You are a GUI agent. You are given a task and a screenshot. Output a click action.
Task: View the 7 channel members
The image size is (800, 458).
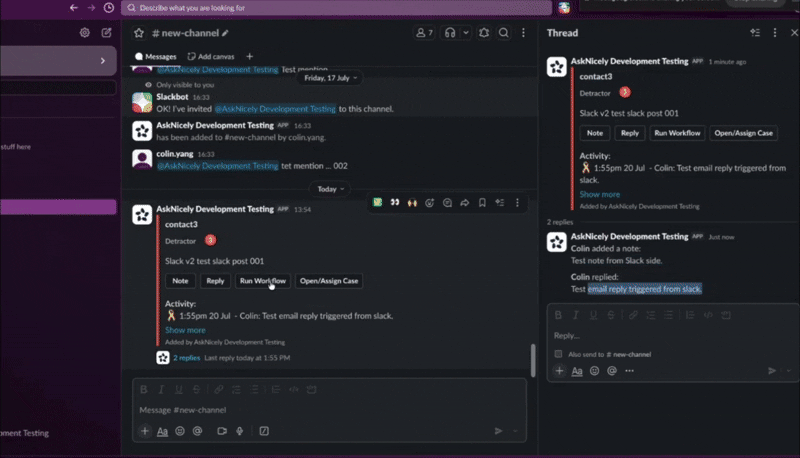tap(424, 33)
